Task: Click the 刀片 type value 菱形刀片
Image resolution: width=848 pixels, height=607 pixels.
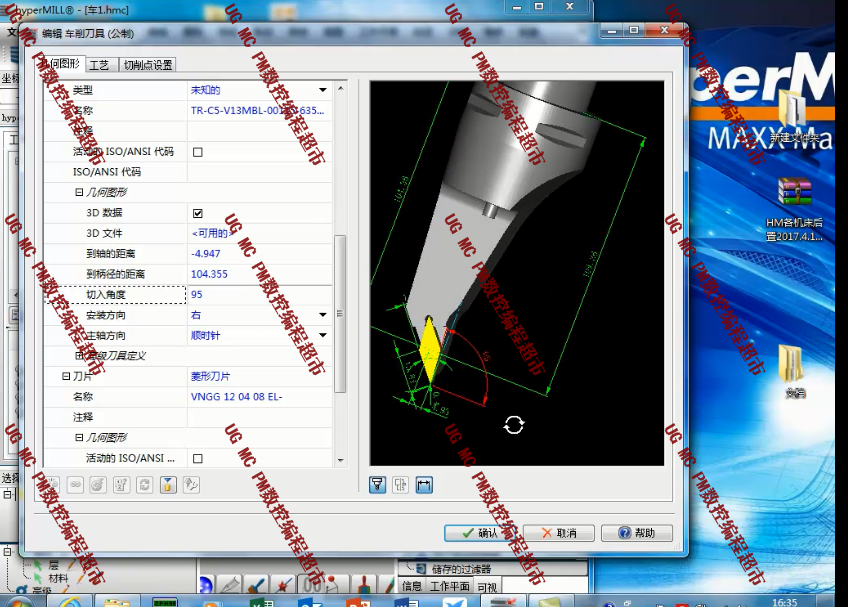Action: (260, 376)
